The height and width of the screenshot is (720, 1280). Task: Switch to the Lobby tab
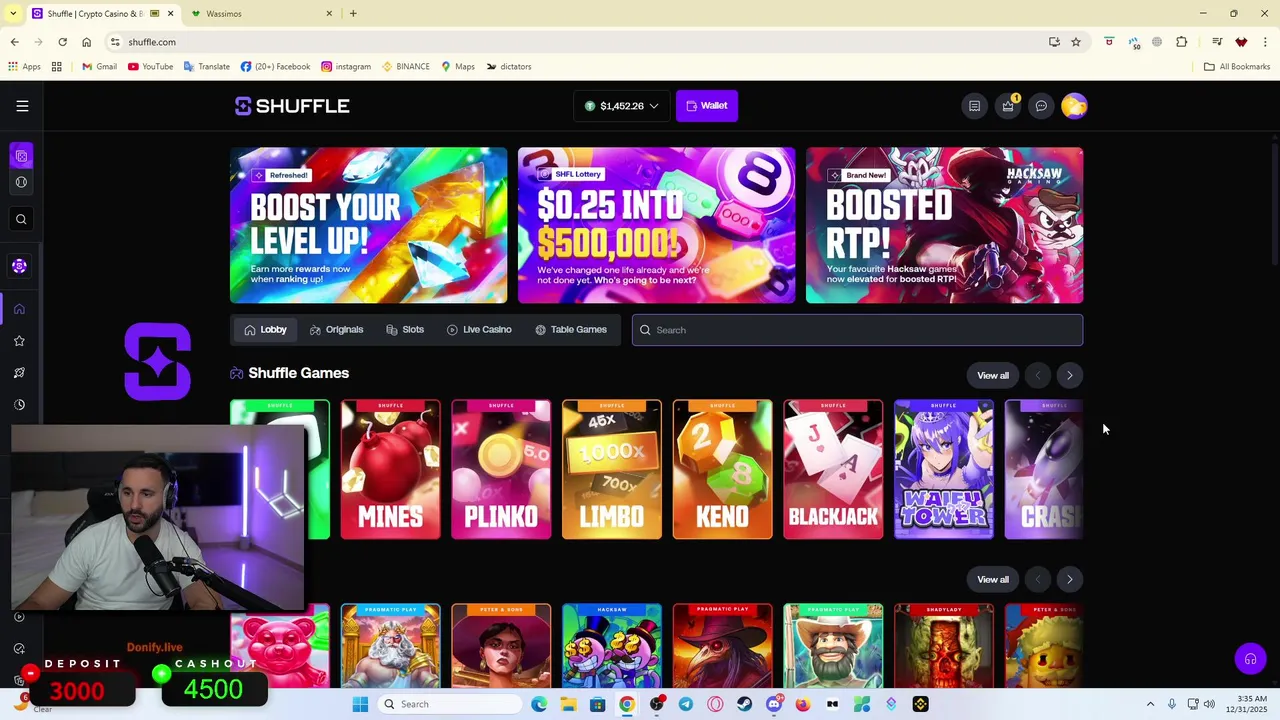pyautogui.click(x=265, y=330)
